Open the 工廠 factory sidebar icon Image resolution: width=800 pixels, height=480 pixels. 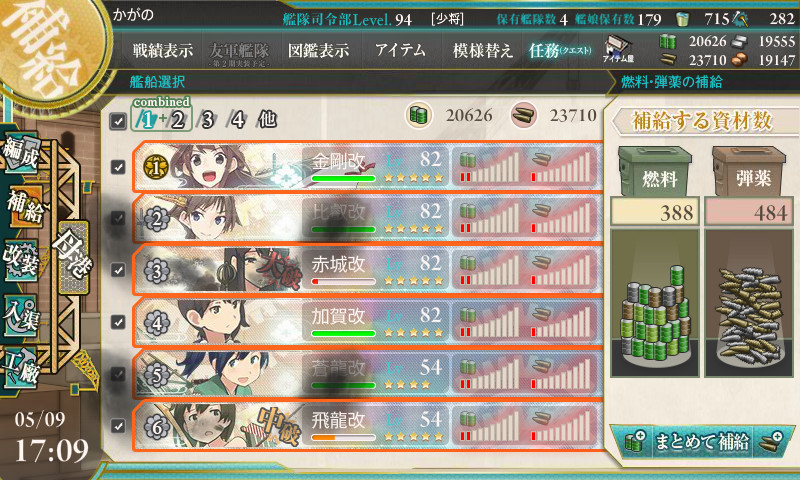[21, 367]
